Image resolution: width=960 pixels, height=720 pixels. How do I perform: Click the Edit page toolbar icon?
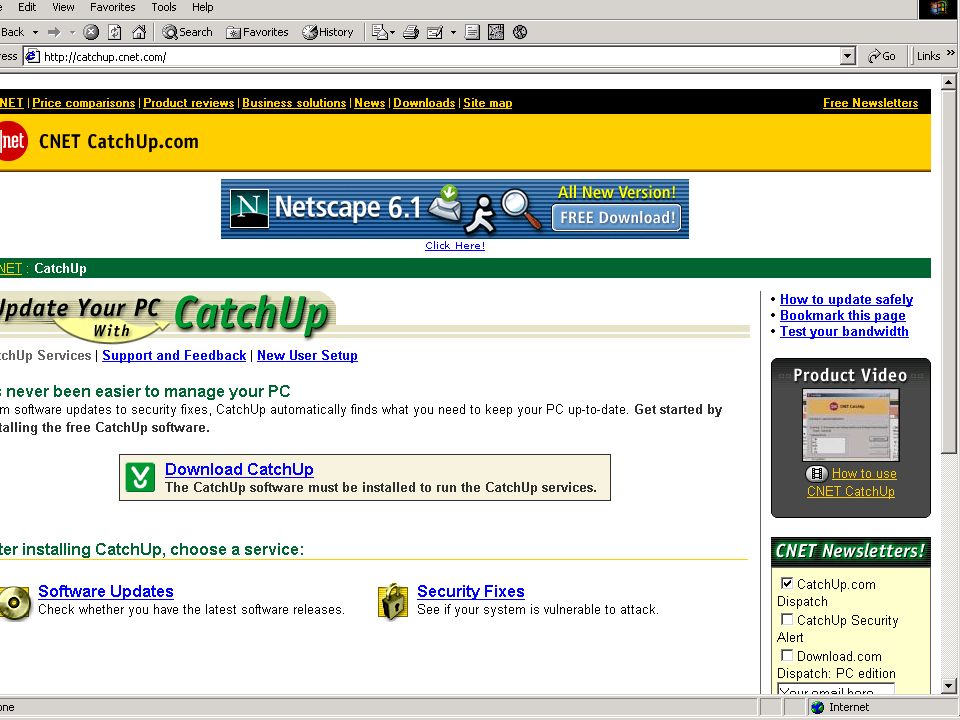tap(435, 32)
